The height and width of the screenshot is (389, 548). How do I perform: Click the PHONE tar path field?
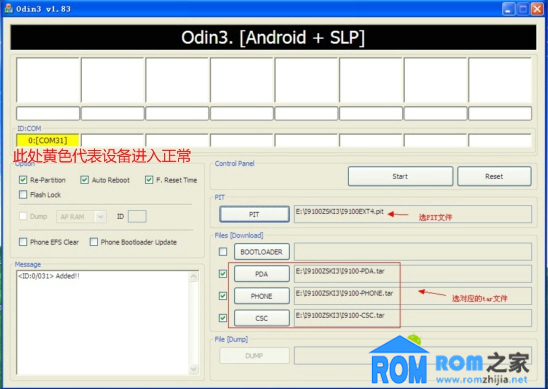pyautogui.click(x=413, y=296)
